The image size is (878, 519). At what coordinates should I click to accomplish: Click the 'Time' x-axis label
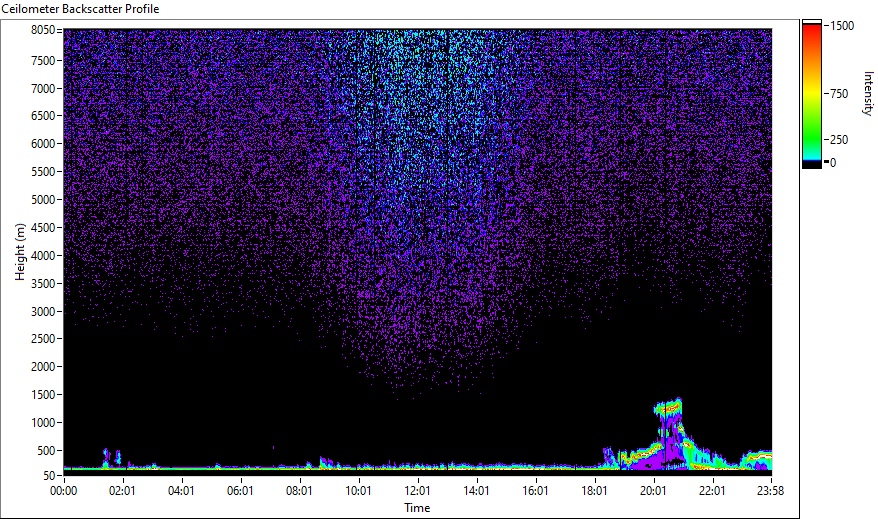click(417, 508)
